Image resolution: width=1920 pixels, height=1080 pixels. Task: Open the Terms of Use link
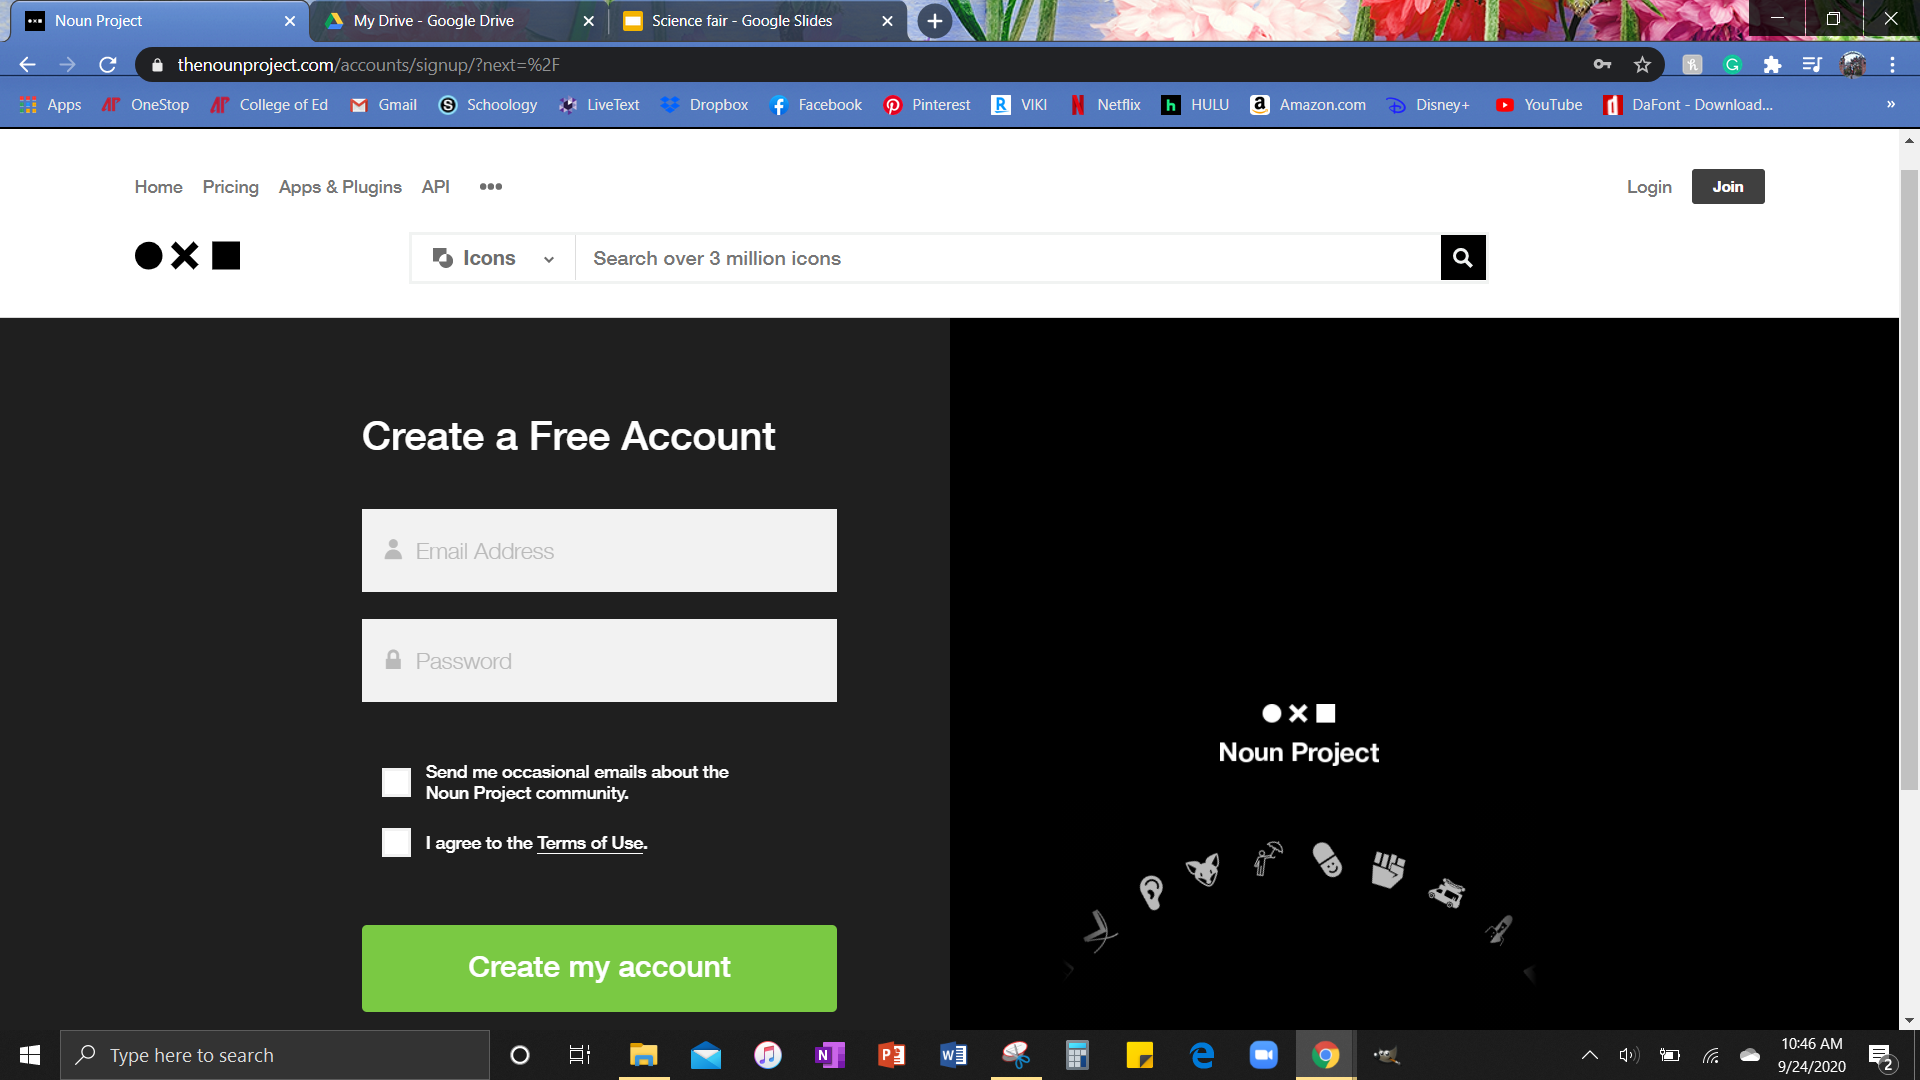(x=590, y=843)
